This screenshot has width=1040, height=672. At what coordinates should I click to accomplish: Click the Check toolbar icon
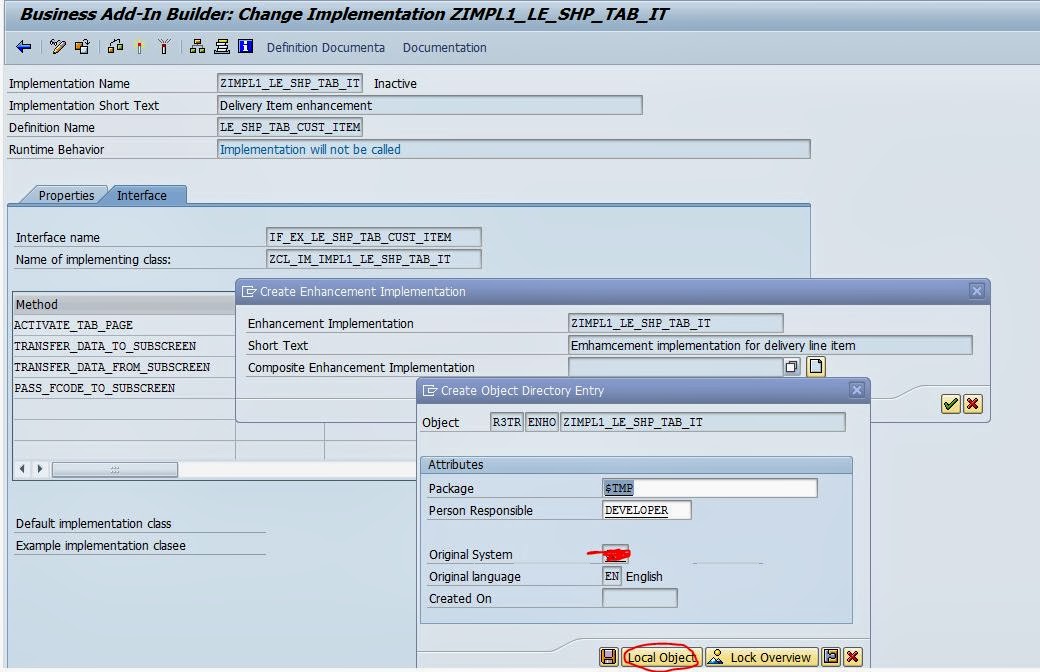[115, 46]
